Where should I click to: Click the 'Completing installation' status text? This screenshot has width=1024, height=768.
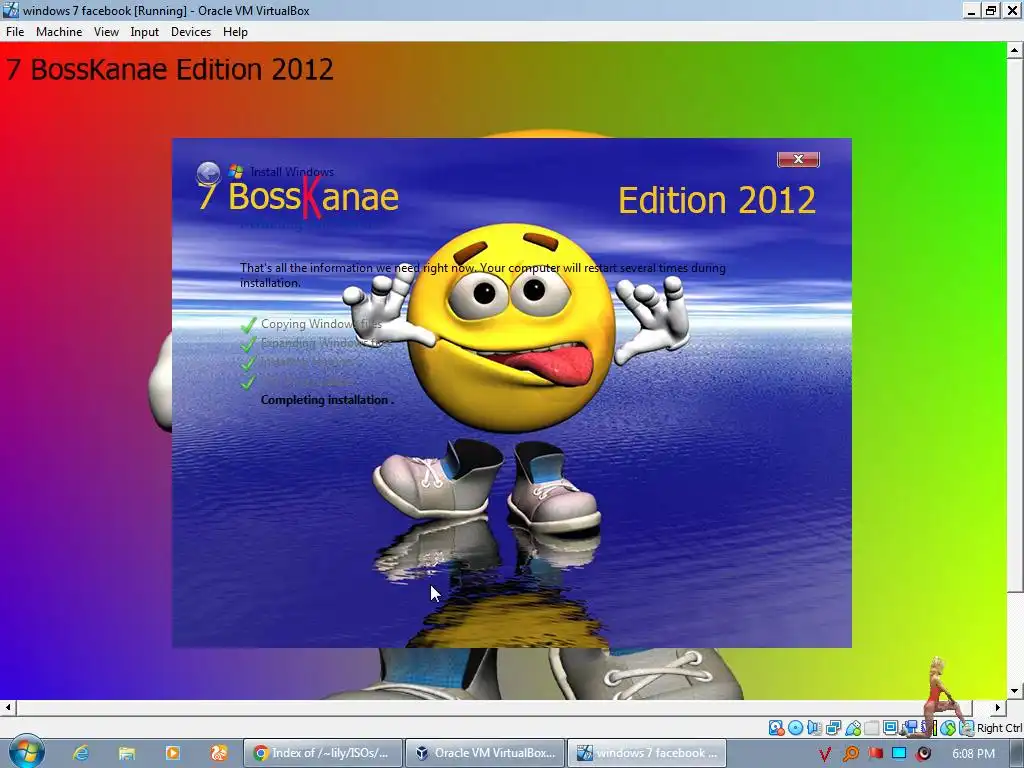[x=327, y=400]
